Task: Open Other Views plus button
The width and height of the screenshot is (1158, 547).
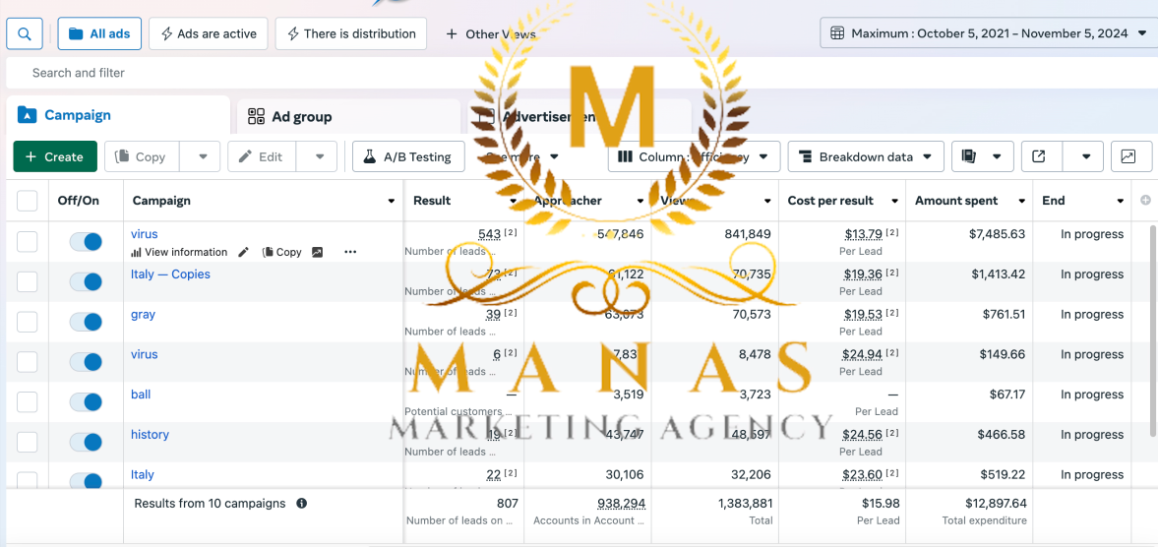Action: (x=490, y=34)
